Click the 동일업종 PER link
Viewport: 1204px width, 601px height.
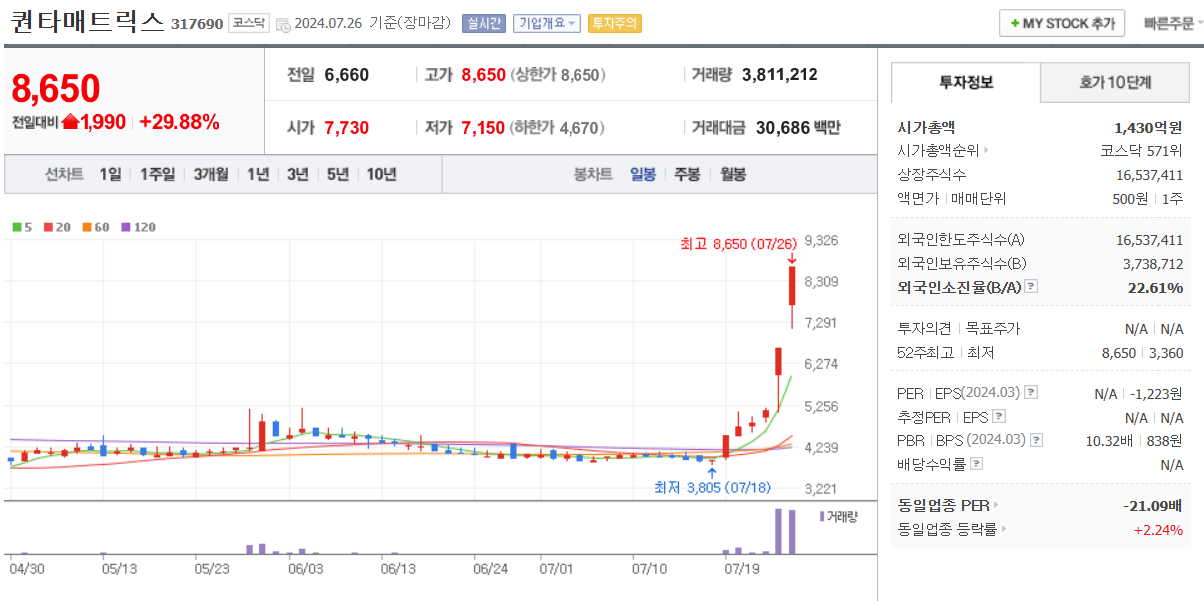point(944,506)
